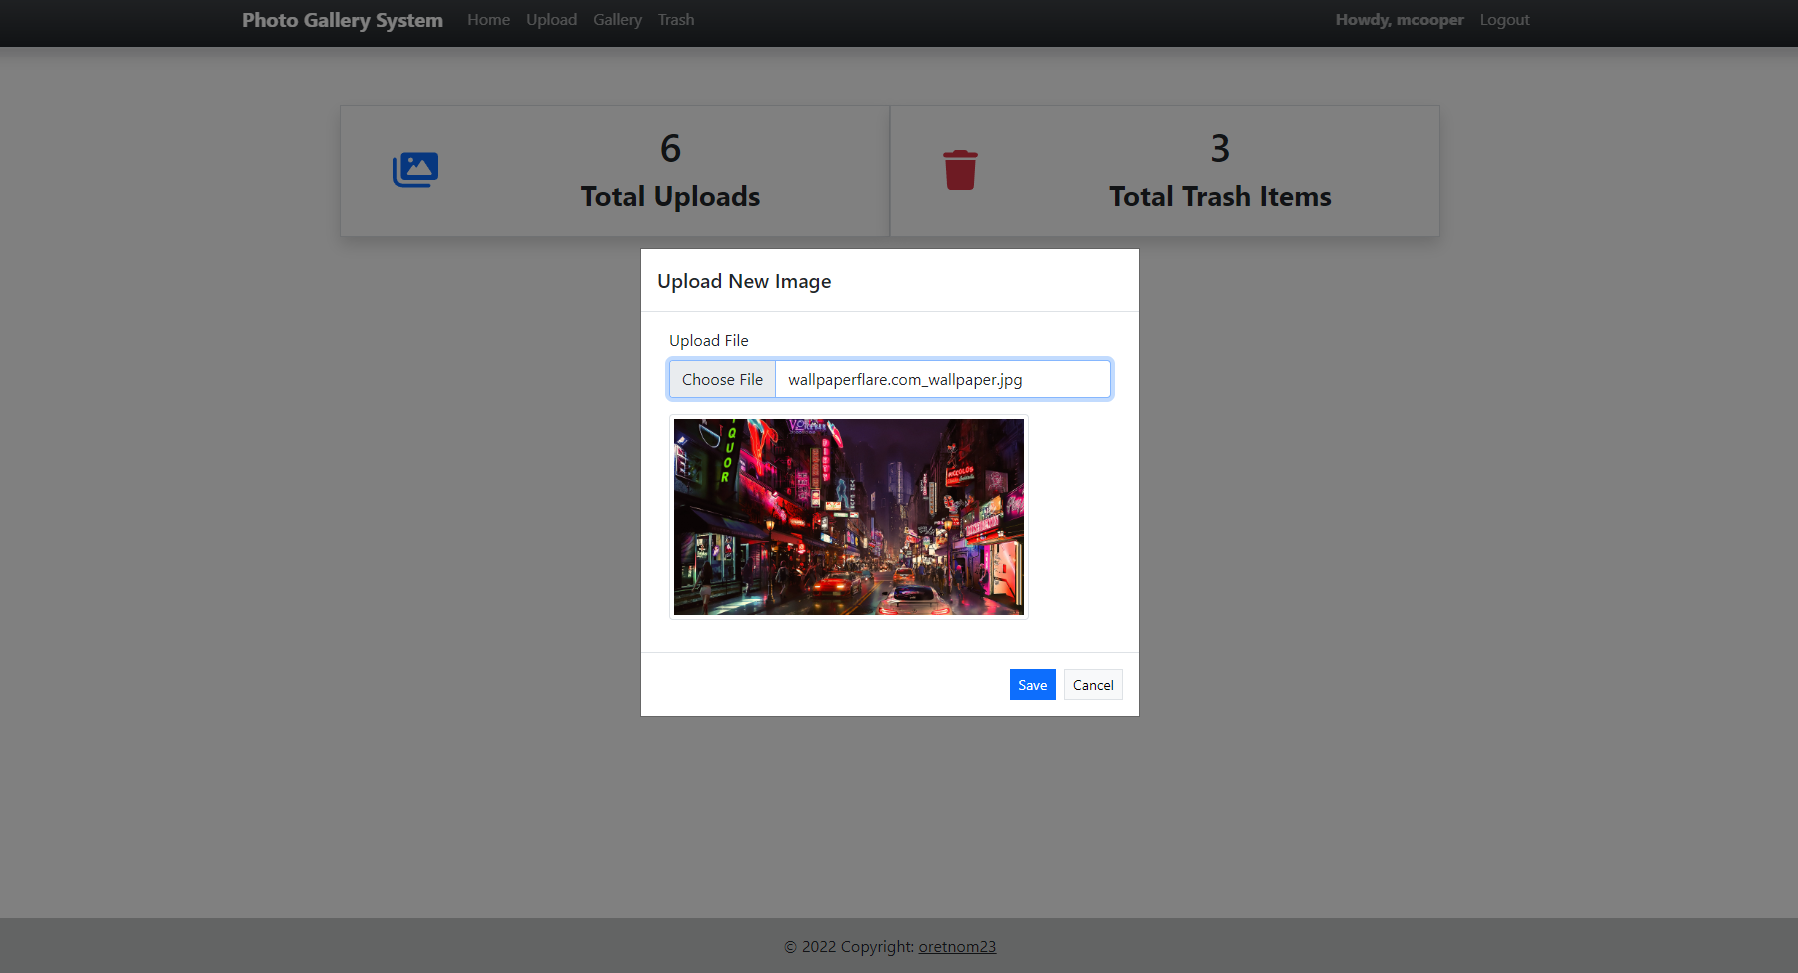Image resolution: width=1798 pixels, height=973 pixels.
Task: Click the Total Uploads count 6
Action: 670,149
